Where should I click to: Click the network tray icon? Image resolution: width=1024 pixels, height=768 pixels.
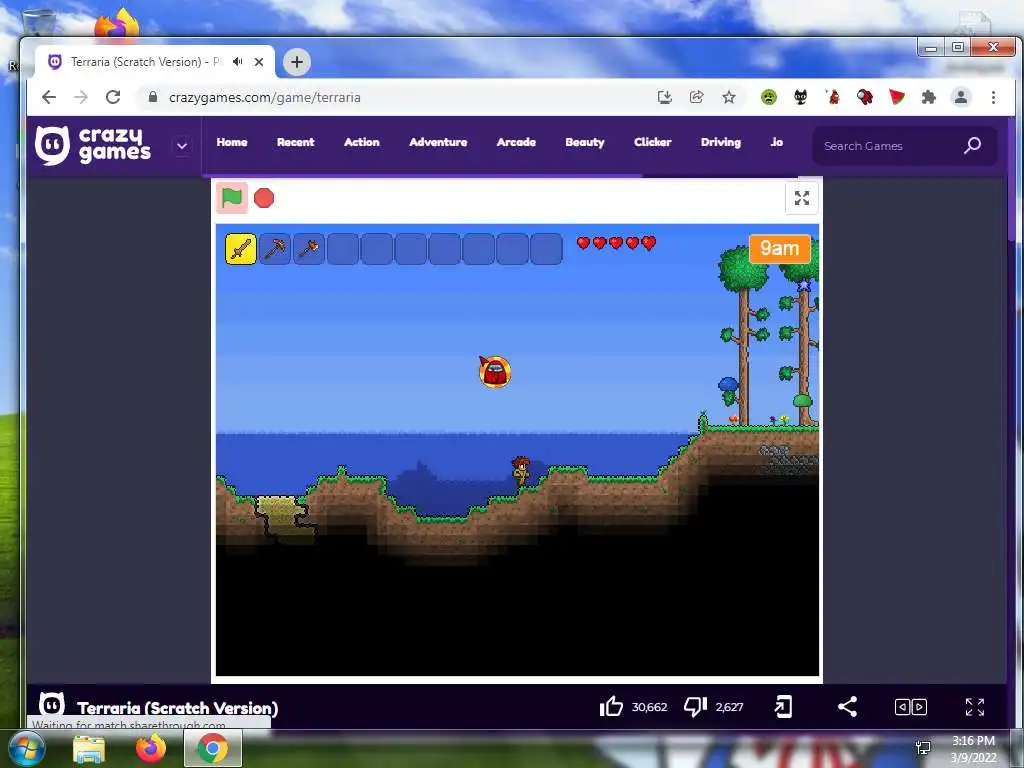point(923,748)
